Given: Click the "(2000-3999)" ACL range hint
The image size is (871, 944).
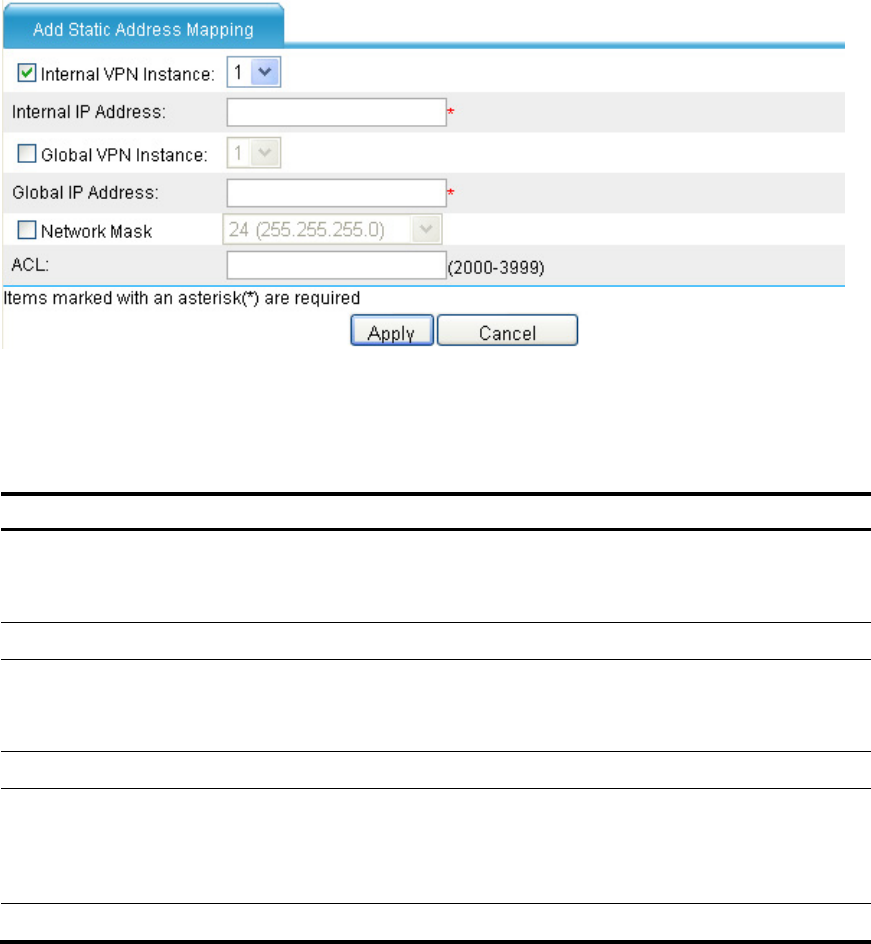Looking at the screenshot, I should [496, 267].
